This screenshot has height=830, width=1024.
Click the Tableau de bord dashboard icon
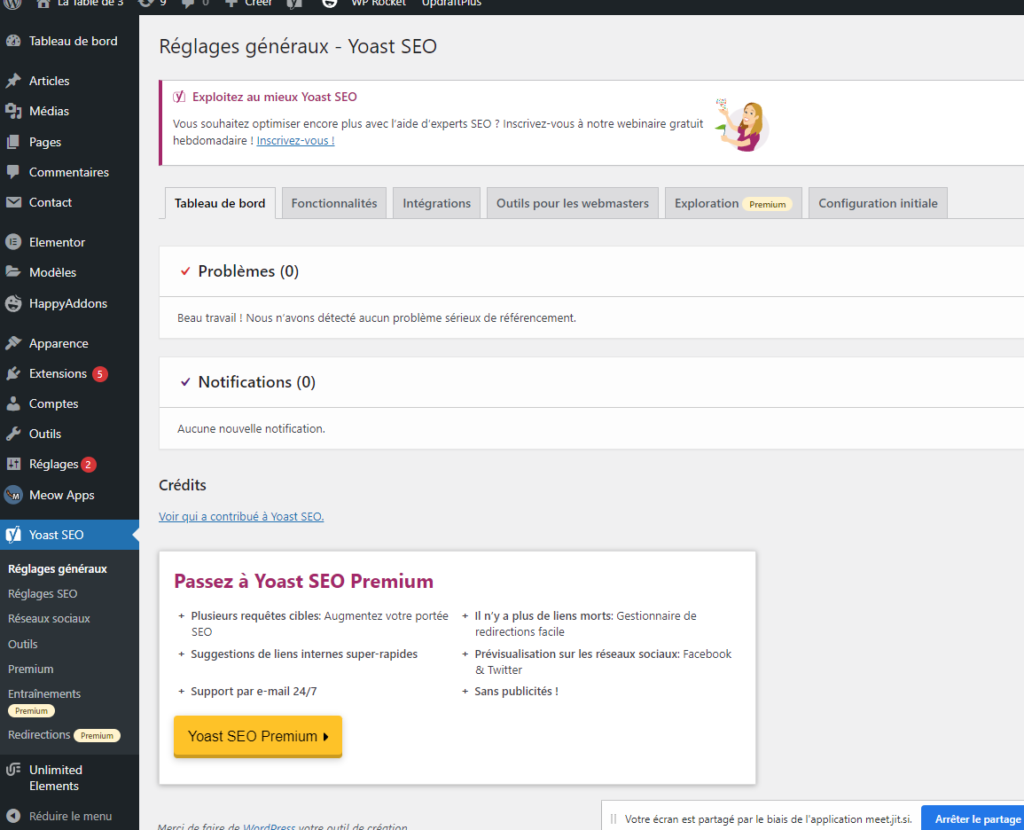coord(13,41)
